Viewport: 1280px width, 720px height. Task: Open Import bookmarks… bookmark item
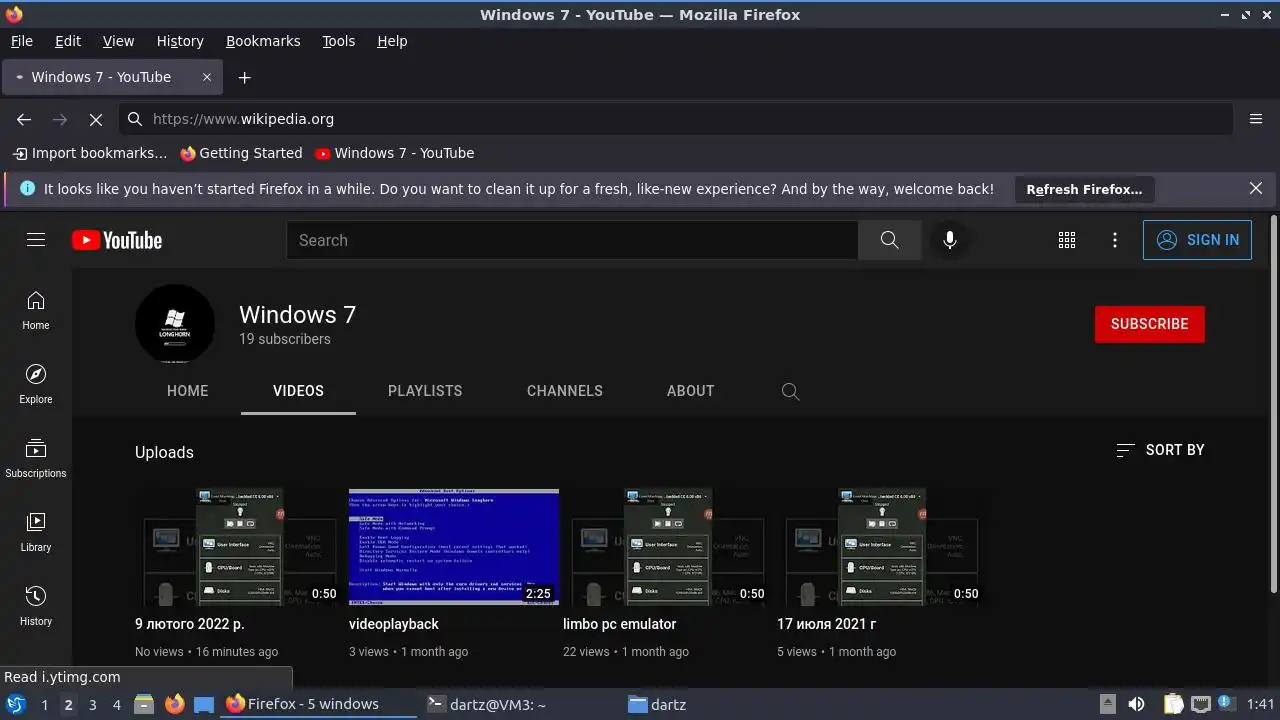[90, 153]
